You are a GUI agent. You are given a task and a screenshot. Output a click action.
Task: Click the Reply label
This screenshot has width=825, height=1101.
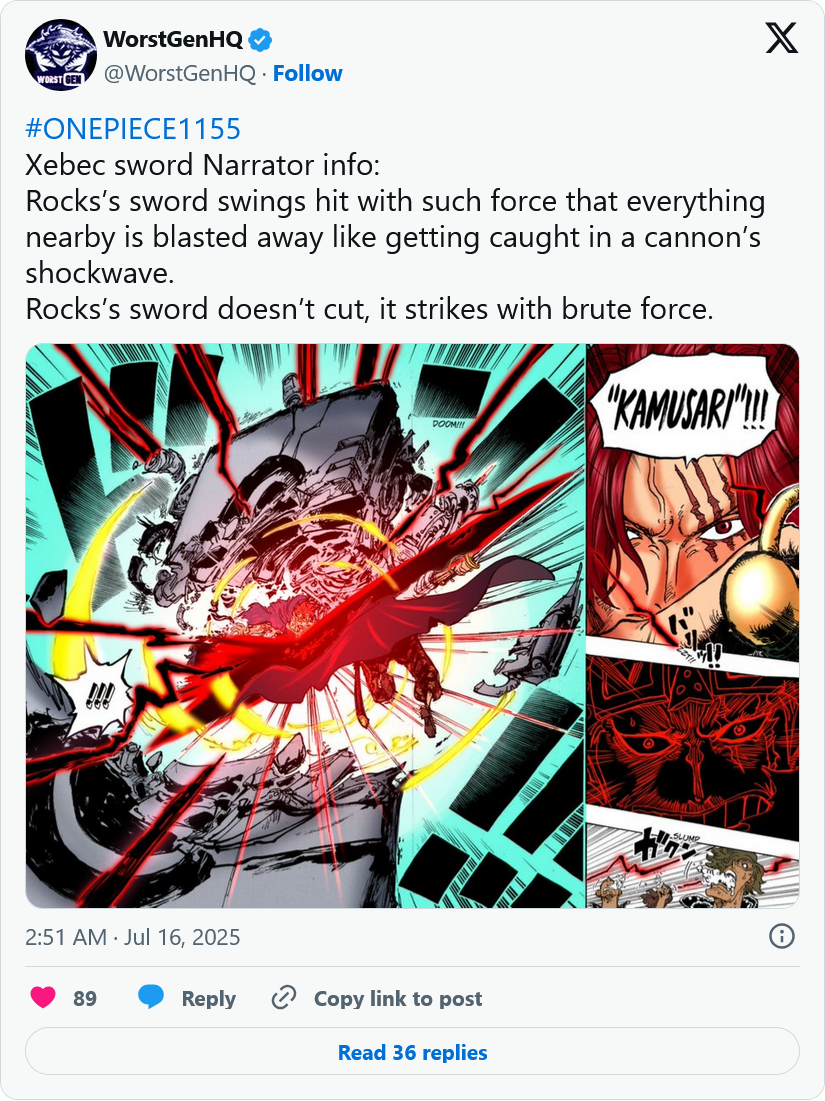tap(209, 998)
